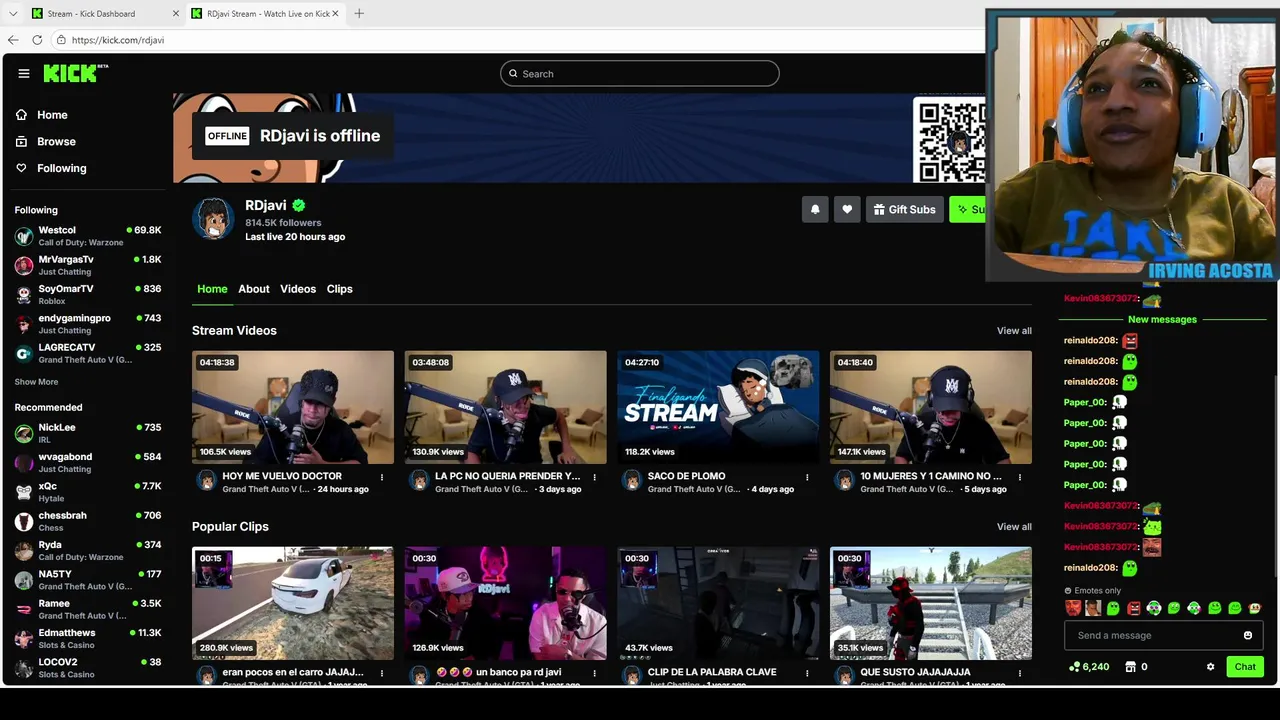View all Stream Videos
The width and height of the screenshot is (1280, 720).
(x=1014, y=331)
